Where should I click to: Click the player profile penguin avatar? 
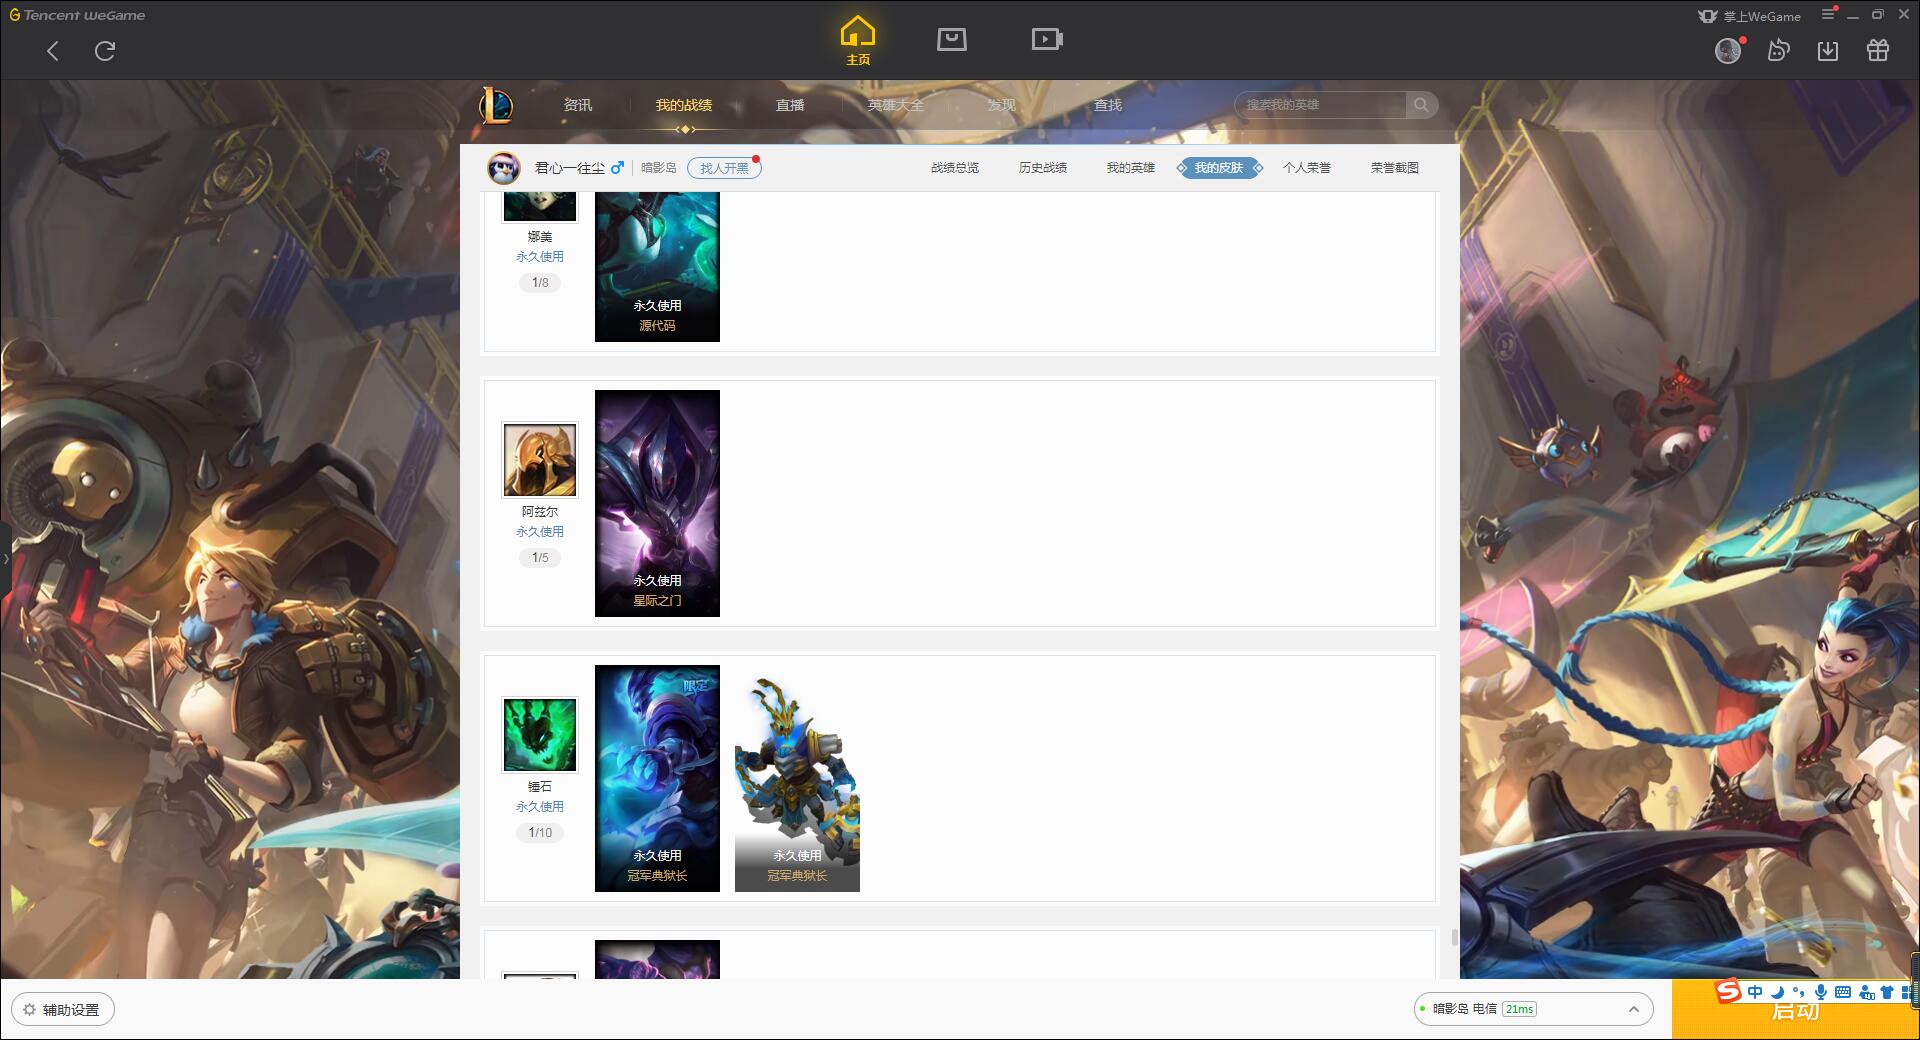(504, 168)
